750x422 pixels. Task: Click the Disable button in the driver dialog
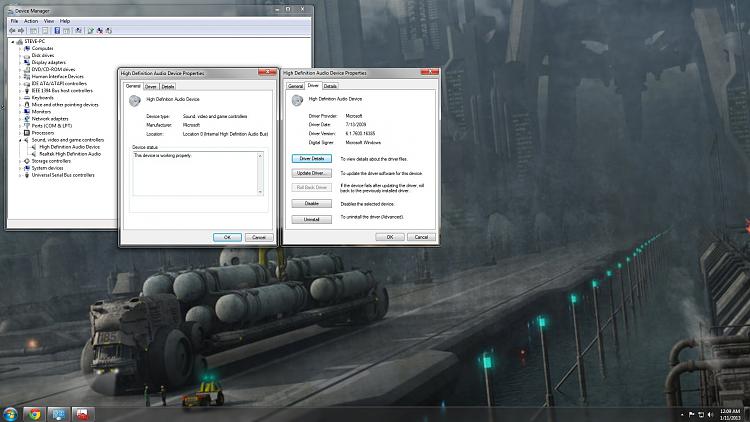point(311,204)
